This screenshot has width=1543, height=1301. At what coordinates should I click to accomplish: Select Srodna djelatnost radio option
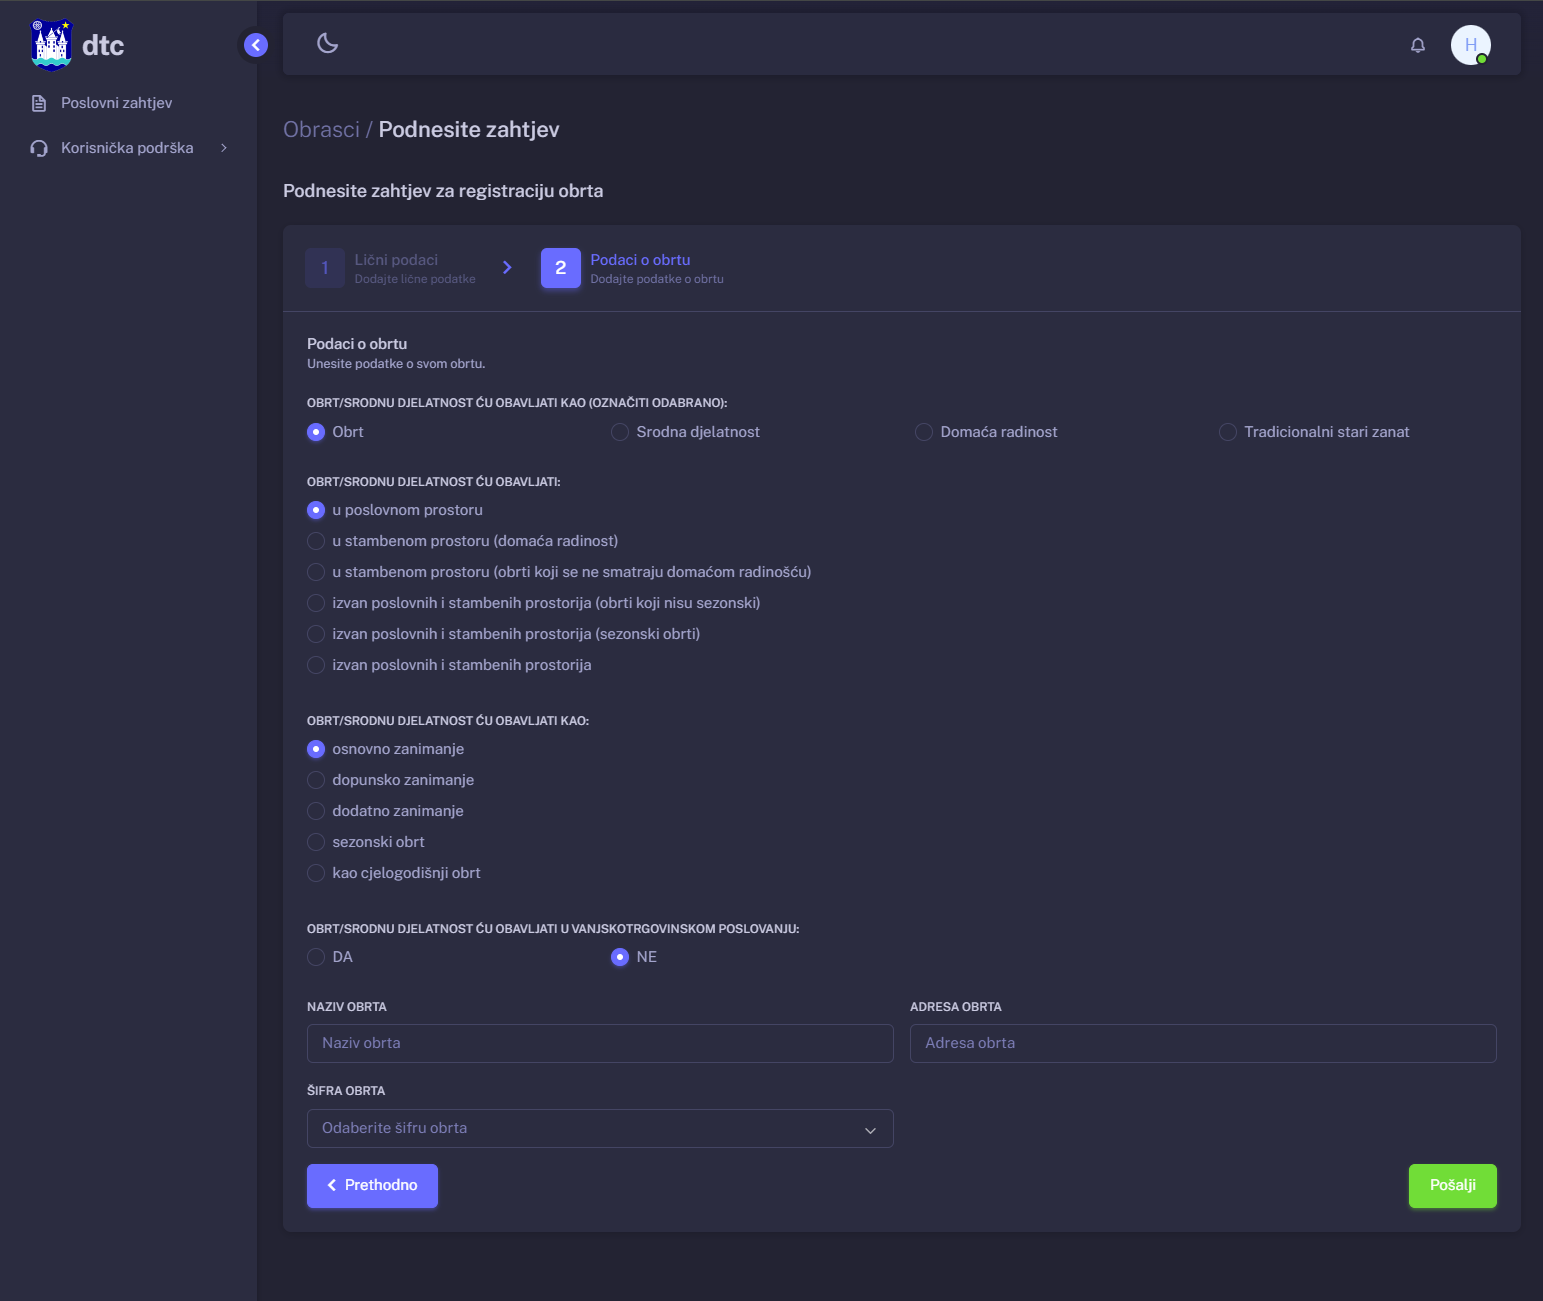[620, 432]
